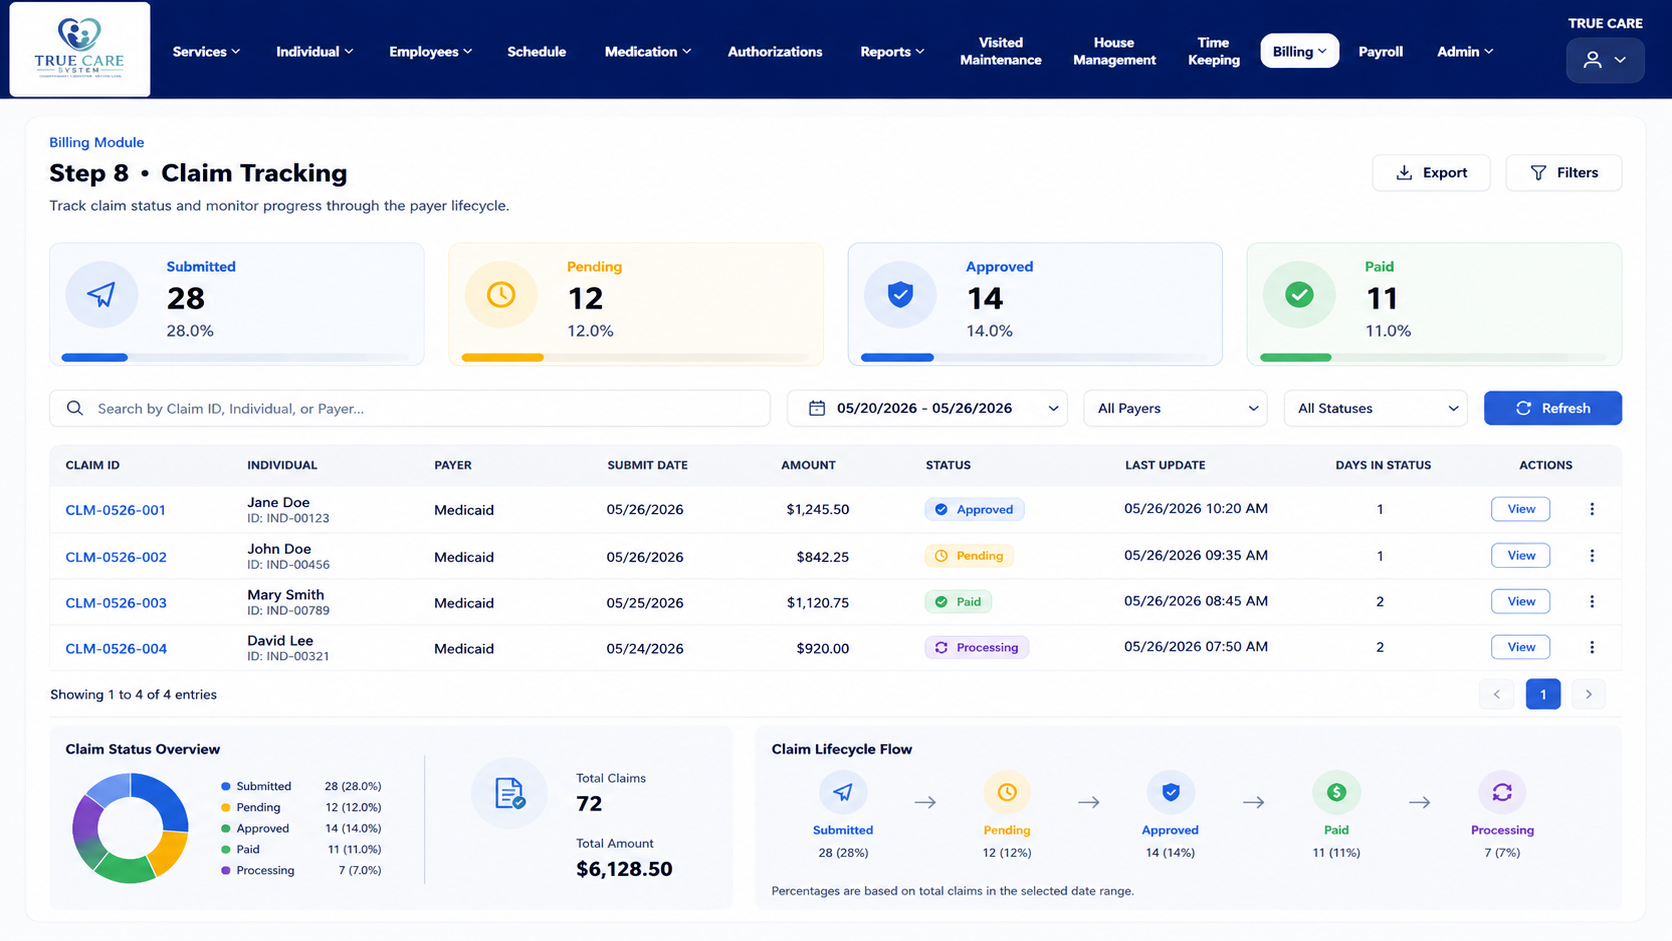Click Paid dollar icon in Lifecycle Flow
This screenshot has height=941, width=1672.
(1336, 792)
